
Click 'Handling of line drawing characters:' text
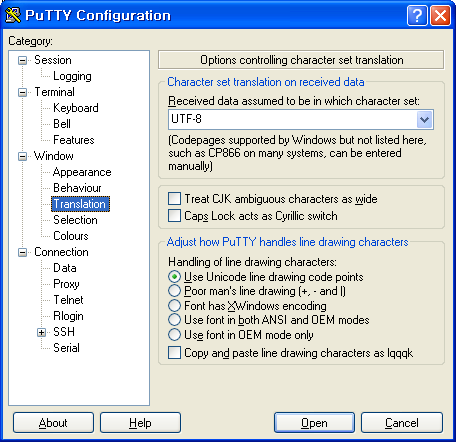(252, 262)
